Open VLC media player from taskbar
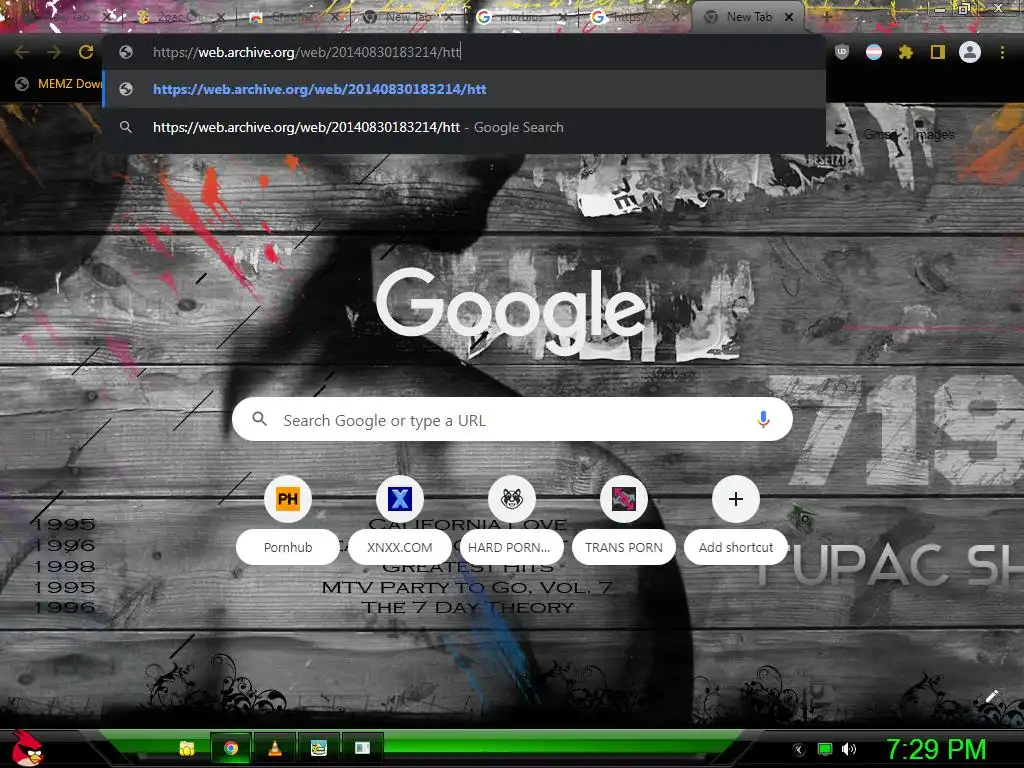 [275, 748]
